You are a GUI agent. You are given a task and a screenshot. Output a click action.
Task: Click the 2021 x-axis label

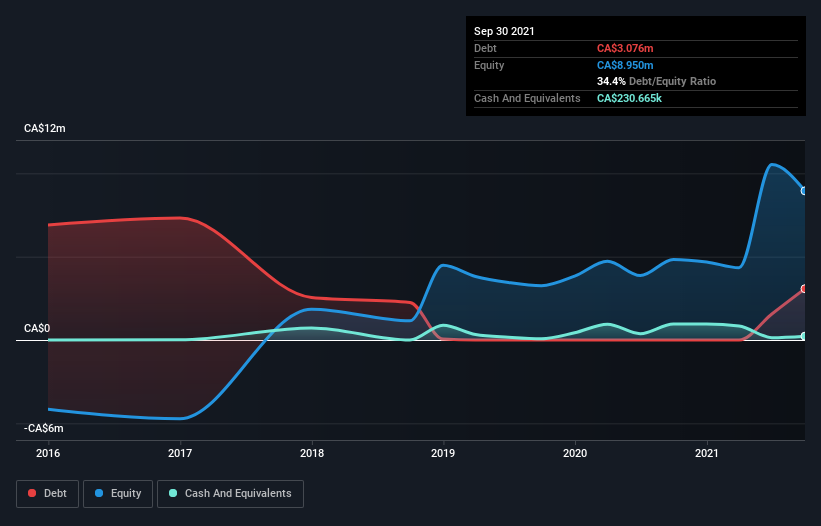(707, 453)
